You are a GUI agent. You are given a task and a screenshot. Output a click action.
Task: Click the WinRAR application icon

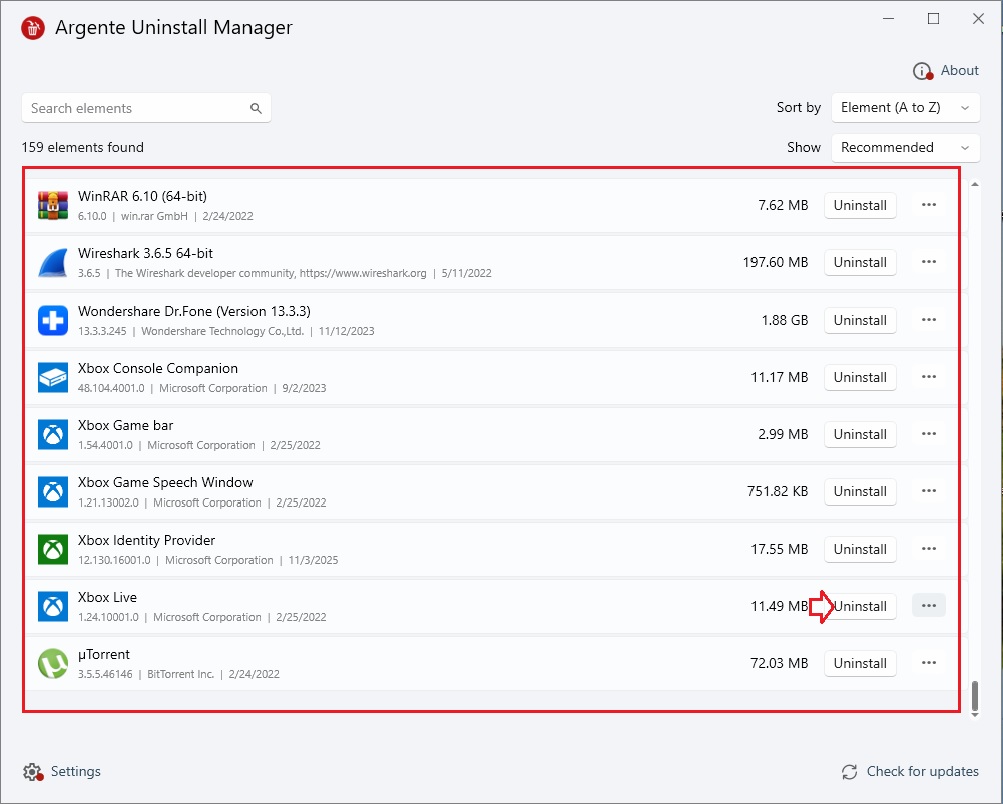[x=53, y=205]
